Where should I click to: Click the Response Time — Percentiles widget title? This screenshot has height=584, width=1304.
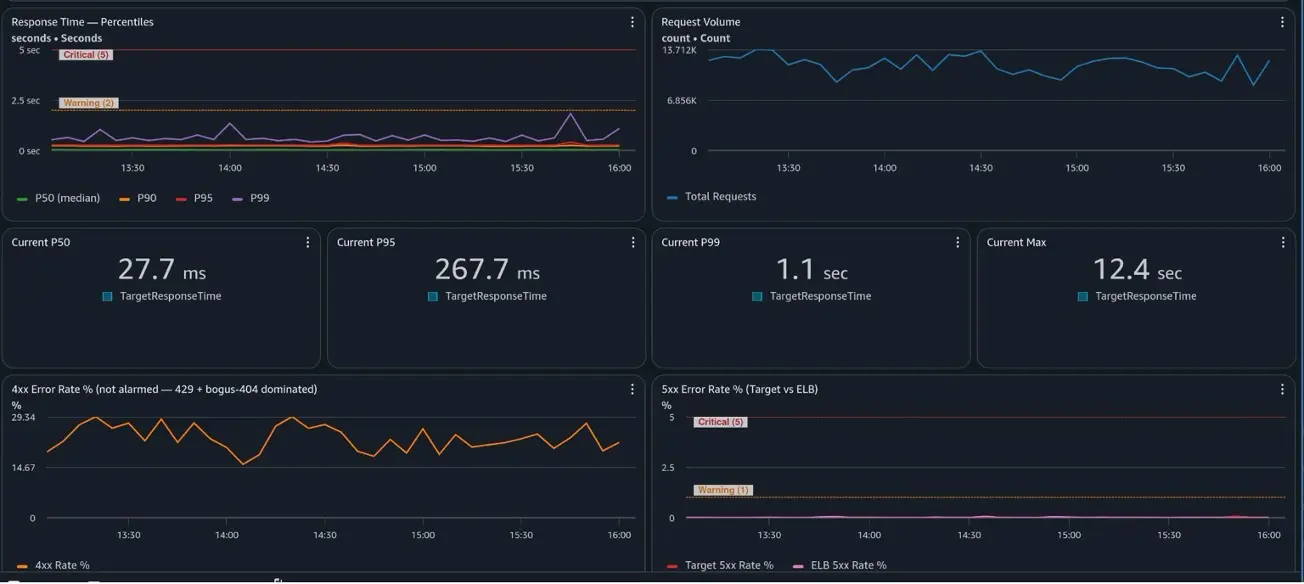point(82,22)
